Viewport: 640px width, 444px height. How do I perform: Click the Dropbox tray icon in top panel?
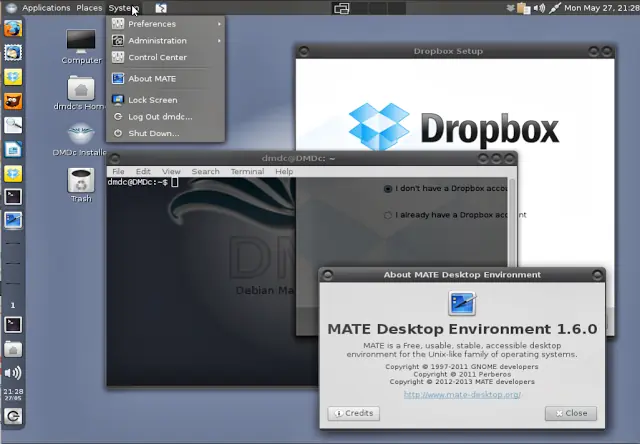(510, 8)
